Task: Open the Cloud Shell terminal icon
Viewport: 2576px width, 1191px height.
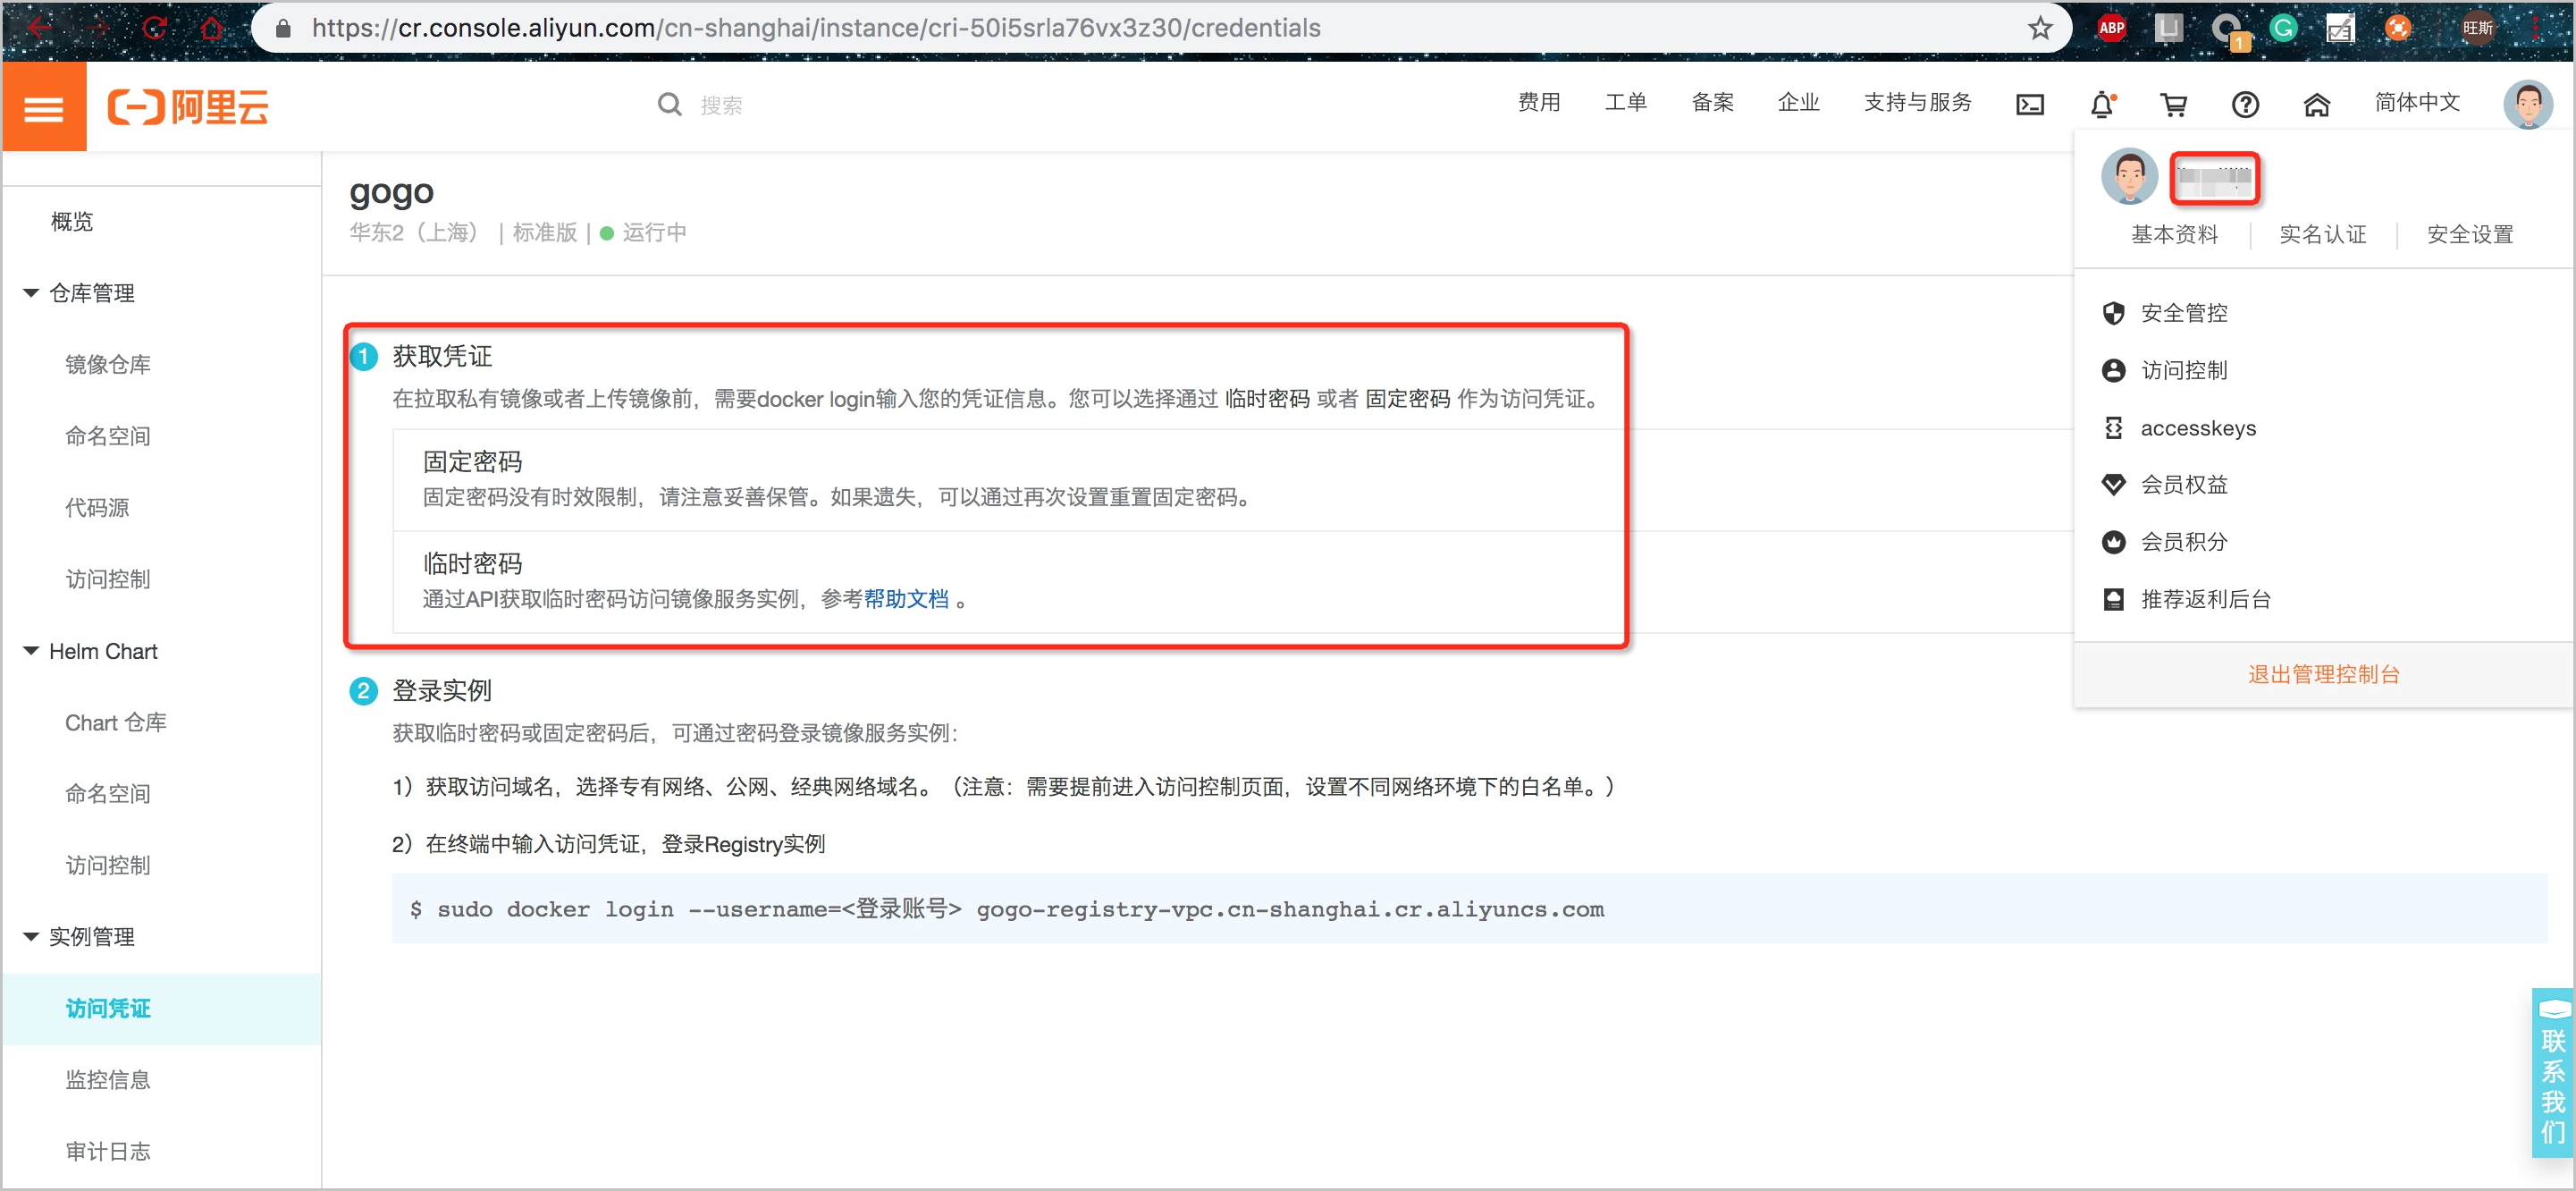Action: pyautogui.click(x=2029, y=104)
